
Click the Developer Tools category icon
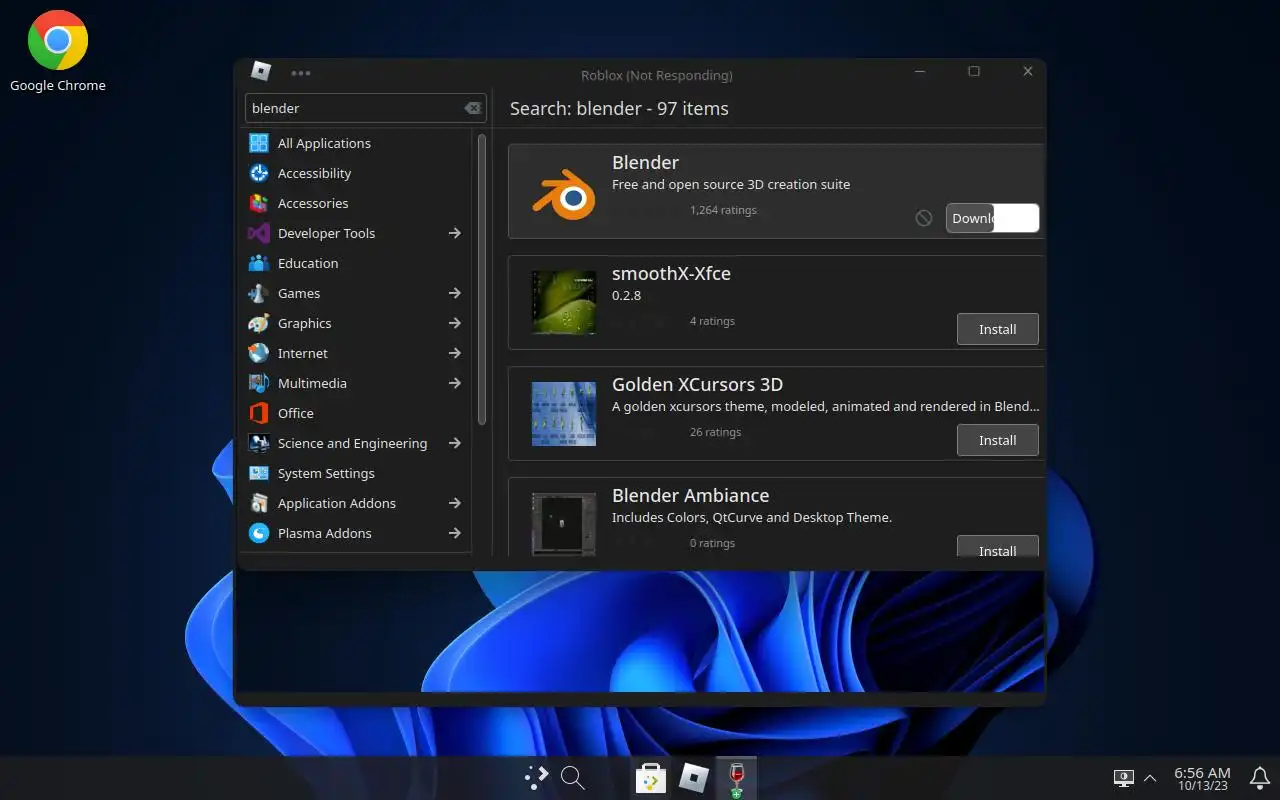[259, 233]
